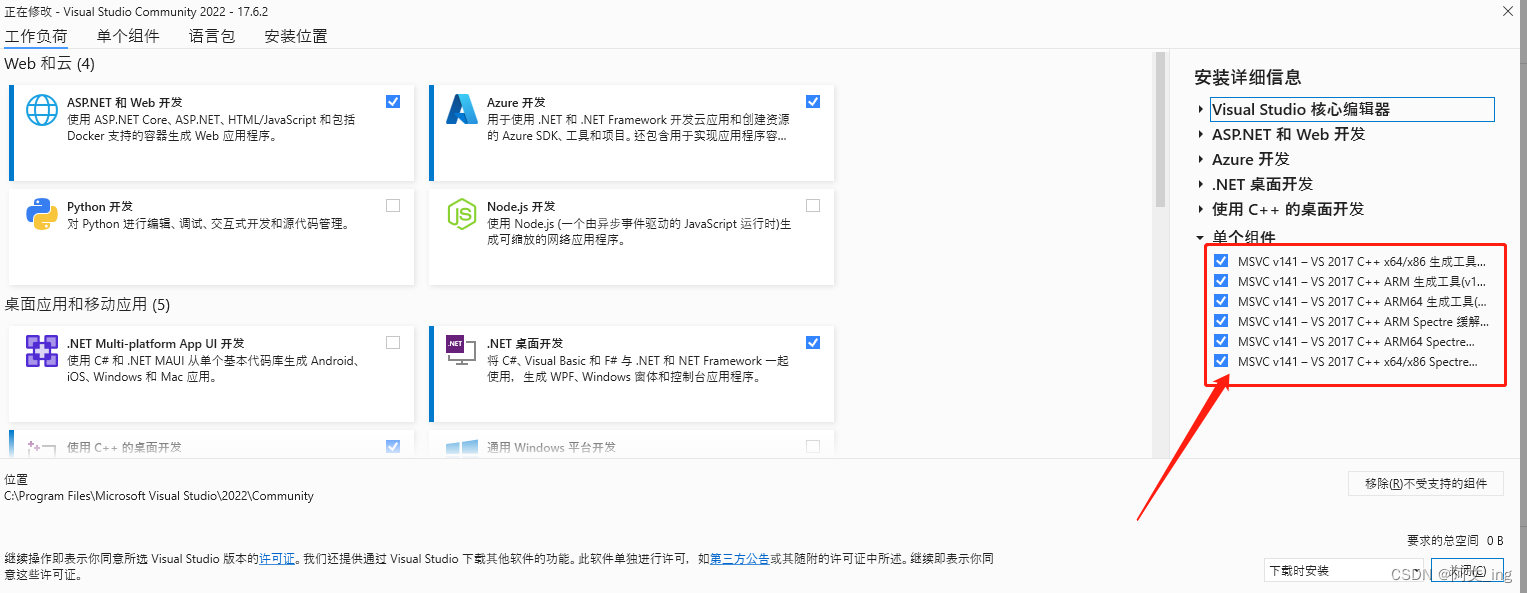Select the ASP.NET 和 Web 开发 globe icon
This screenshot has width=1527, height=593.
pos(41,110)
